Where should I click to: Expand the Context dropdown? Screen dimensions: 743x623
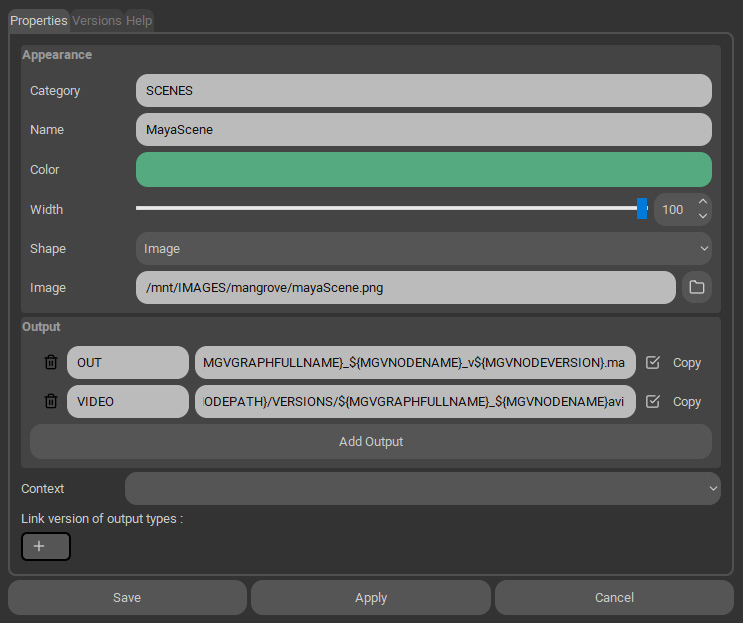pyautogui.click(x=422, y=489)
